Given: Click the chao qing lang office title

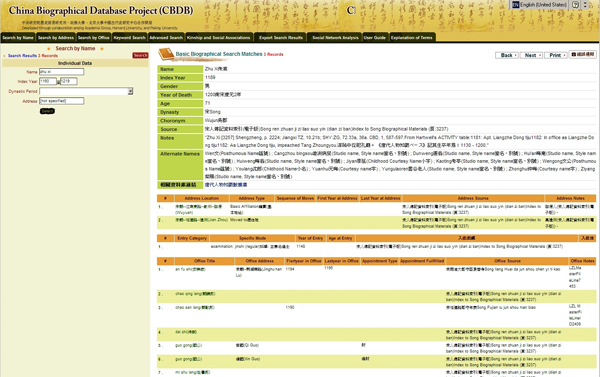Looking at the screenshot, I should (x=195, y=294).
